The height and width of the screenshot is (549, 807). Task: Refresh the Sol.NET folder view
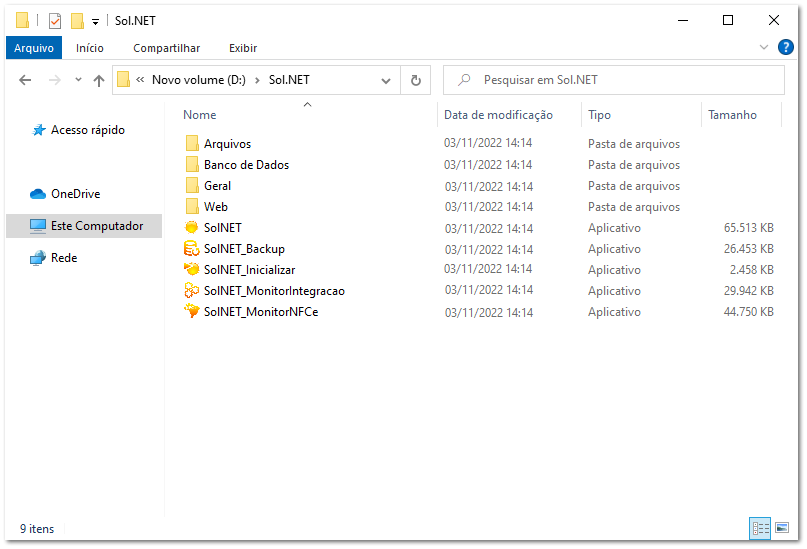coord(416,80)
